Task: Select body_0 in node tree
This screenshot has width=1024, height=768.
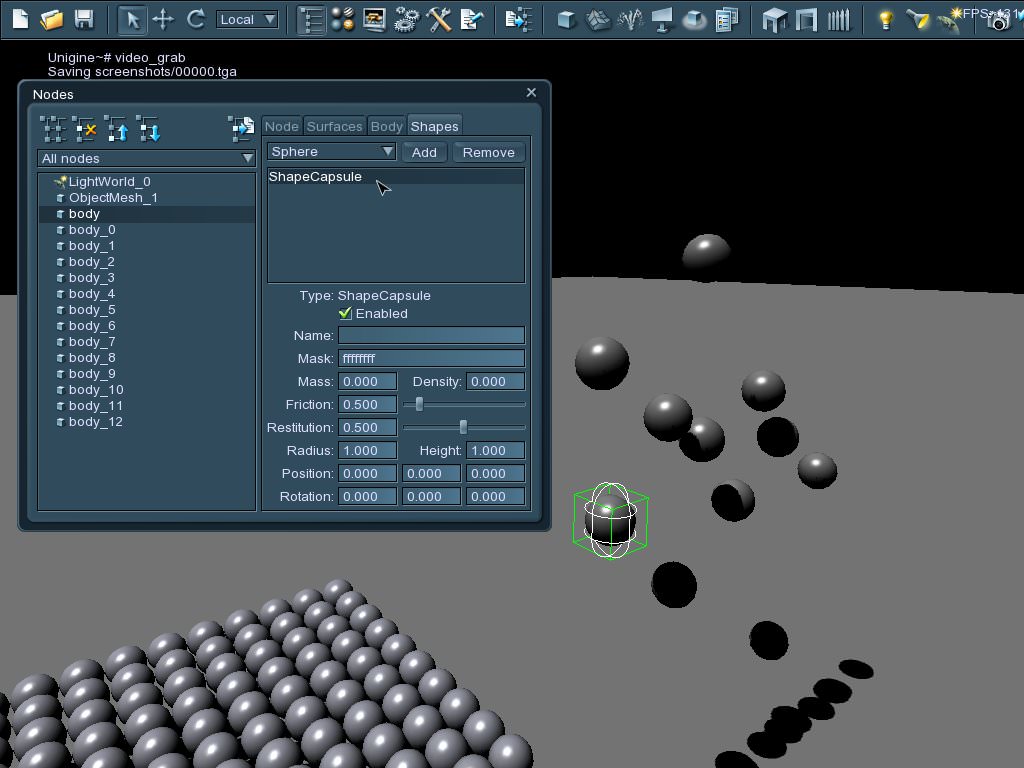Action: tap(146, 229)
